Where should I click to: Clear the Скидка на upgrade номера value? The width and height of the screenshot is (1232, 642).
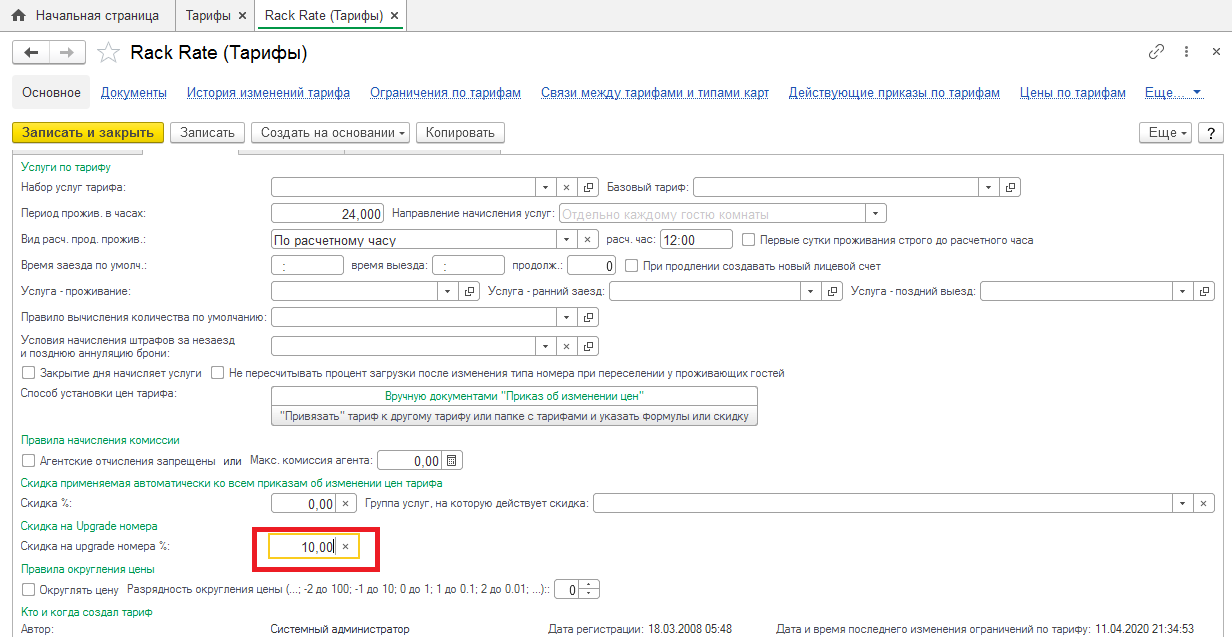click(345, 546)
